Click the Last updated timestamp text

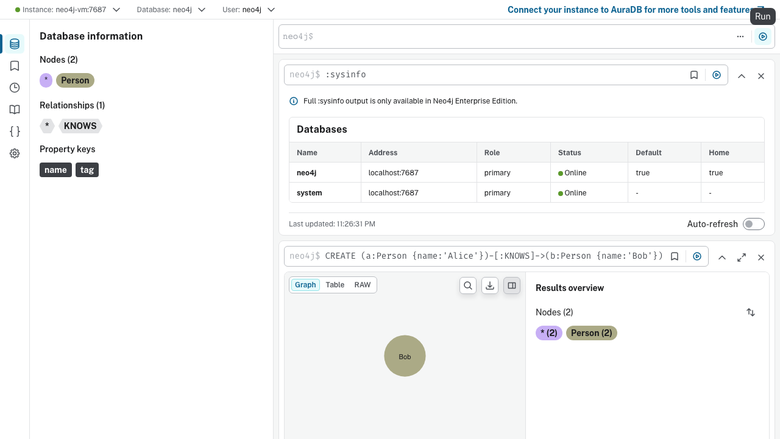pyautogui.click(x=332, y=224)
